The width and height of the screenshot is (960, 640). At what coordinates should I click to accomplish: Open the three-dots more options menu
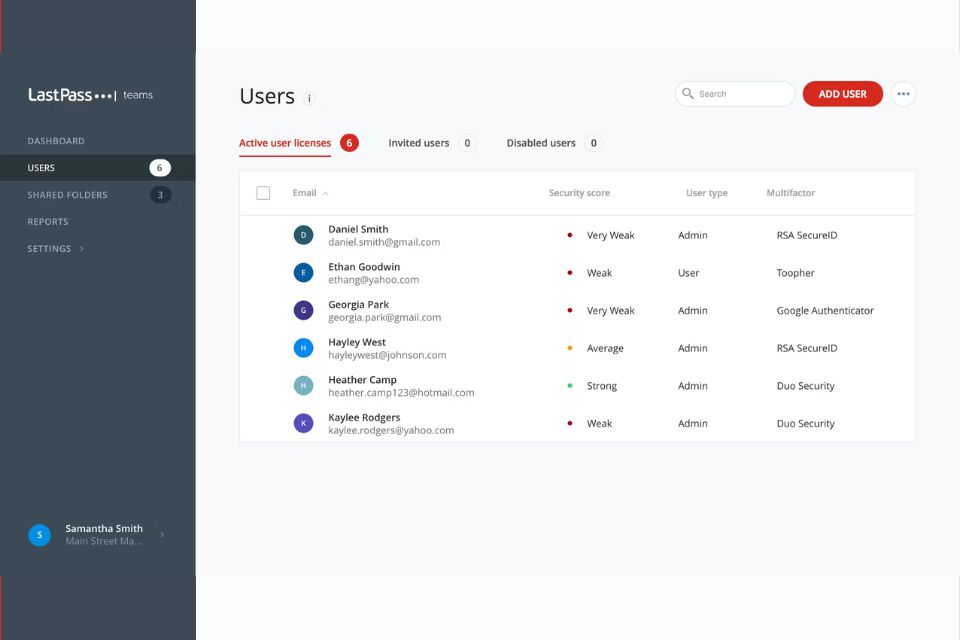coord(903,94)
